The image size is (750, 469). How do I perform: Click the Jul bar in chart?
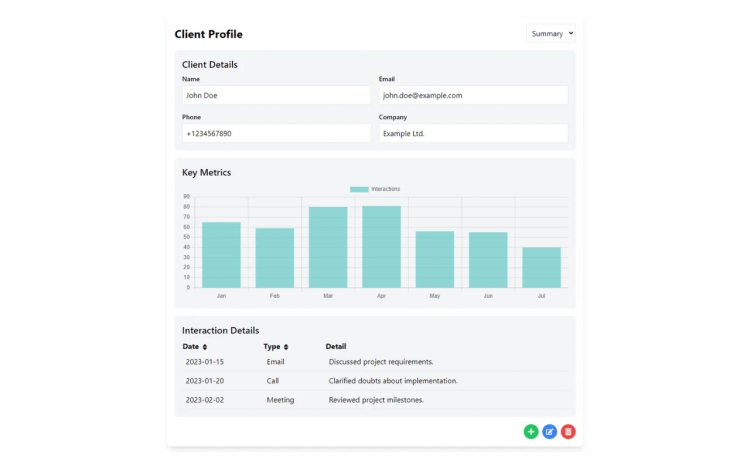click(x=541, y=268)
